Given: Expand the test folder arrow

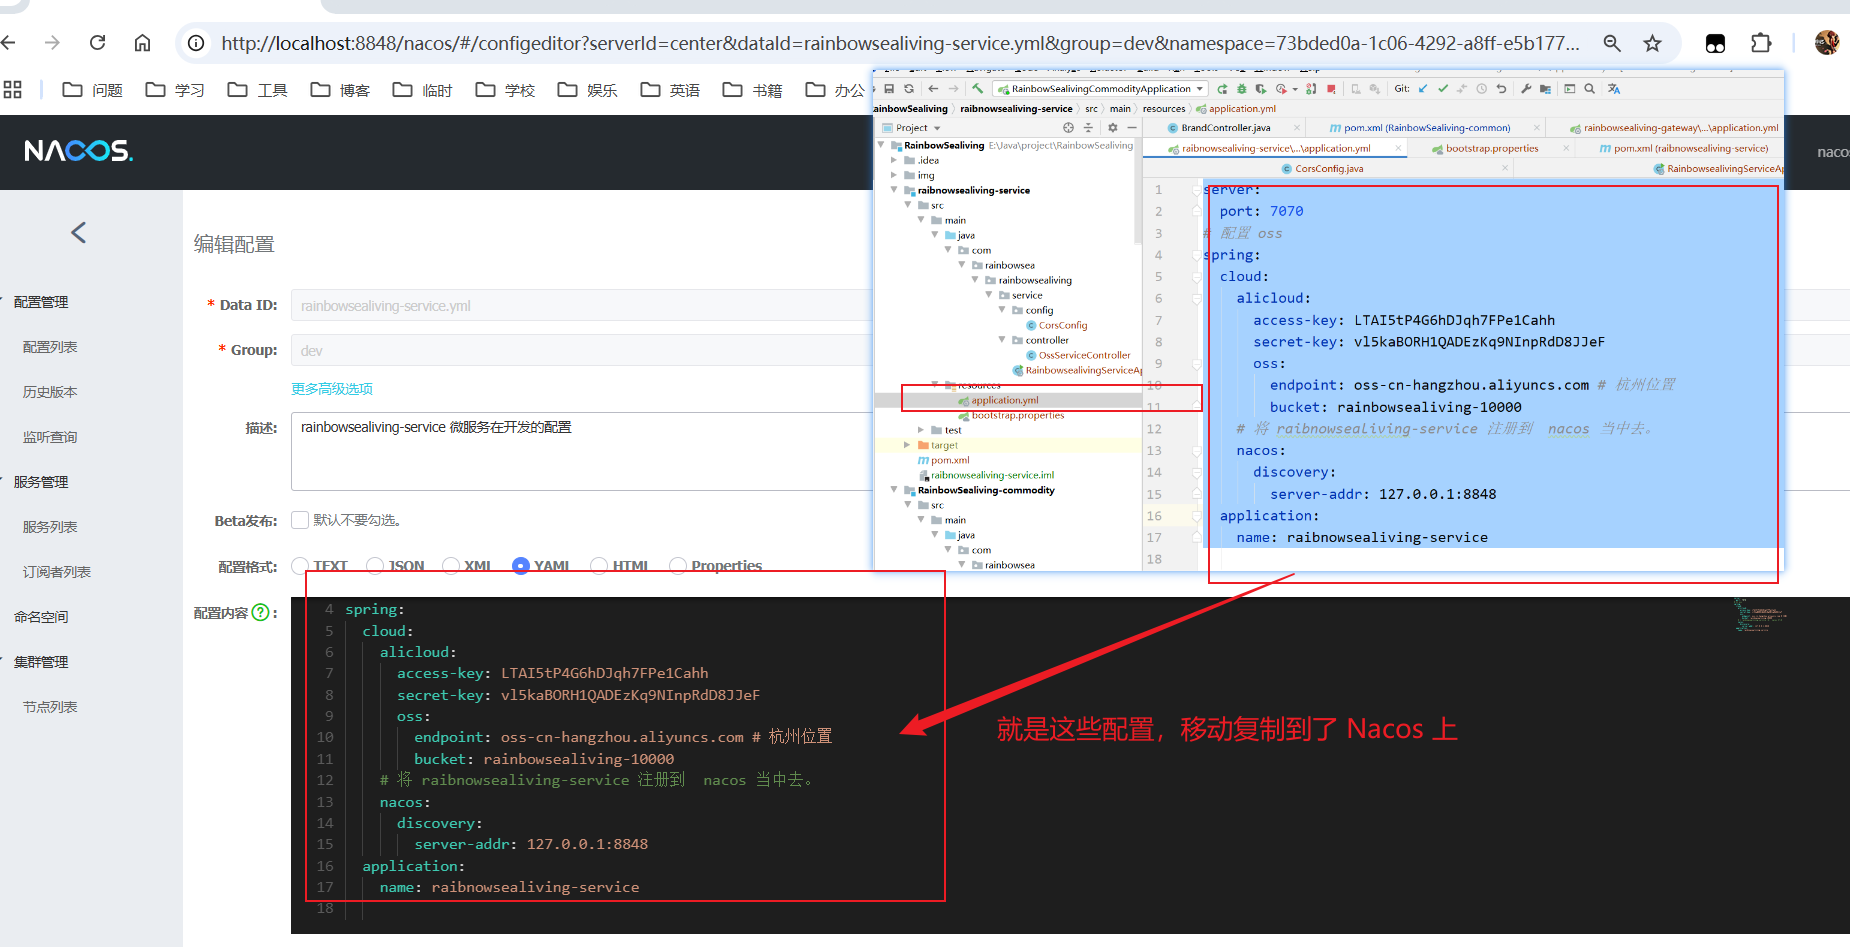Looking at the screenshot, I should 921,430.
